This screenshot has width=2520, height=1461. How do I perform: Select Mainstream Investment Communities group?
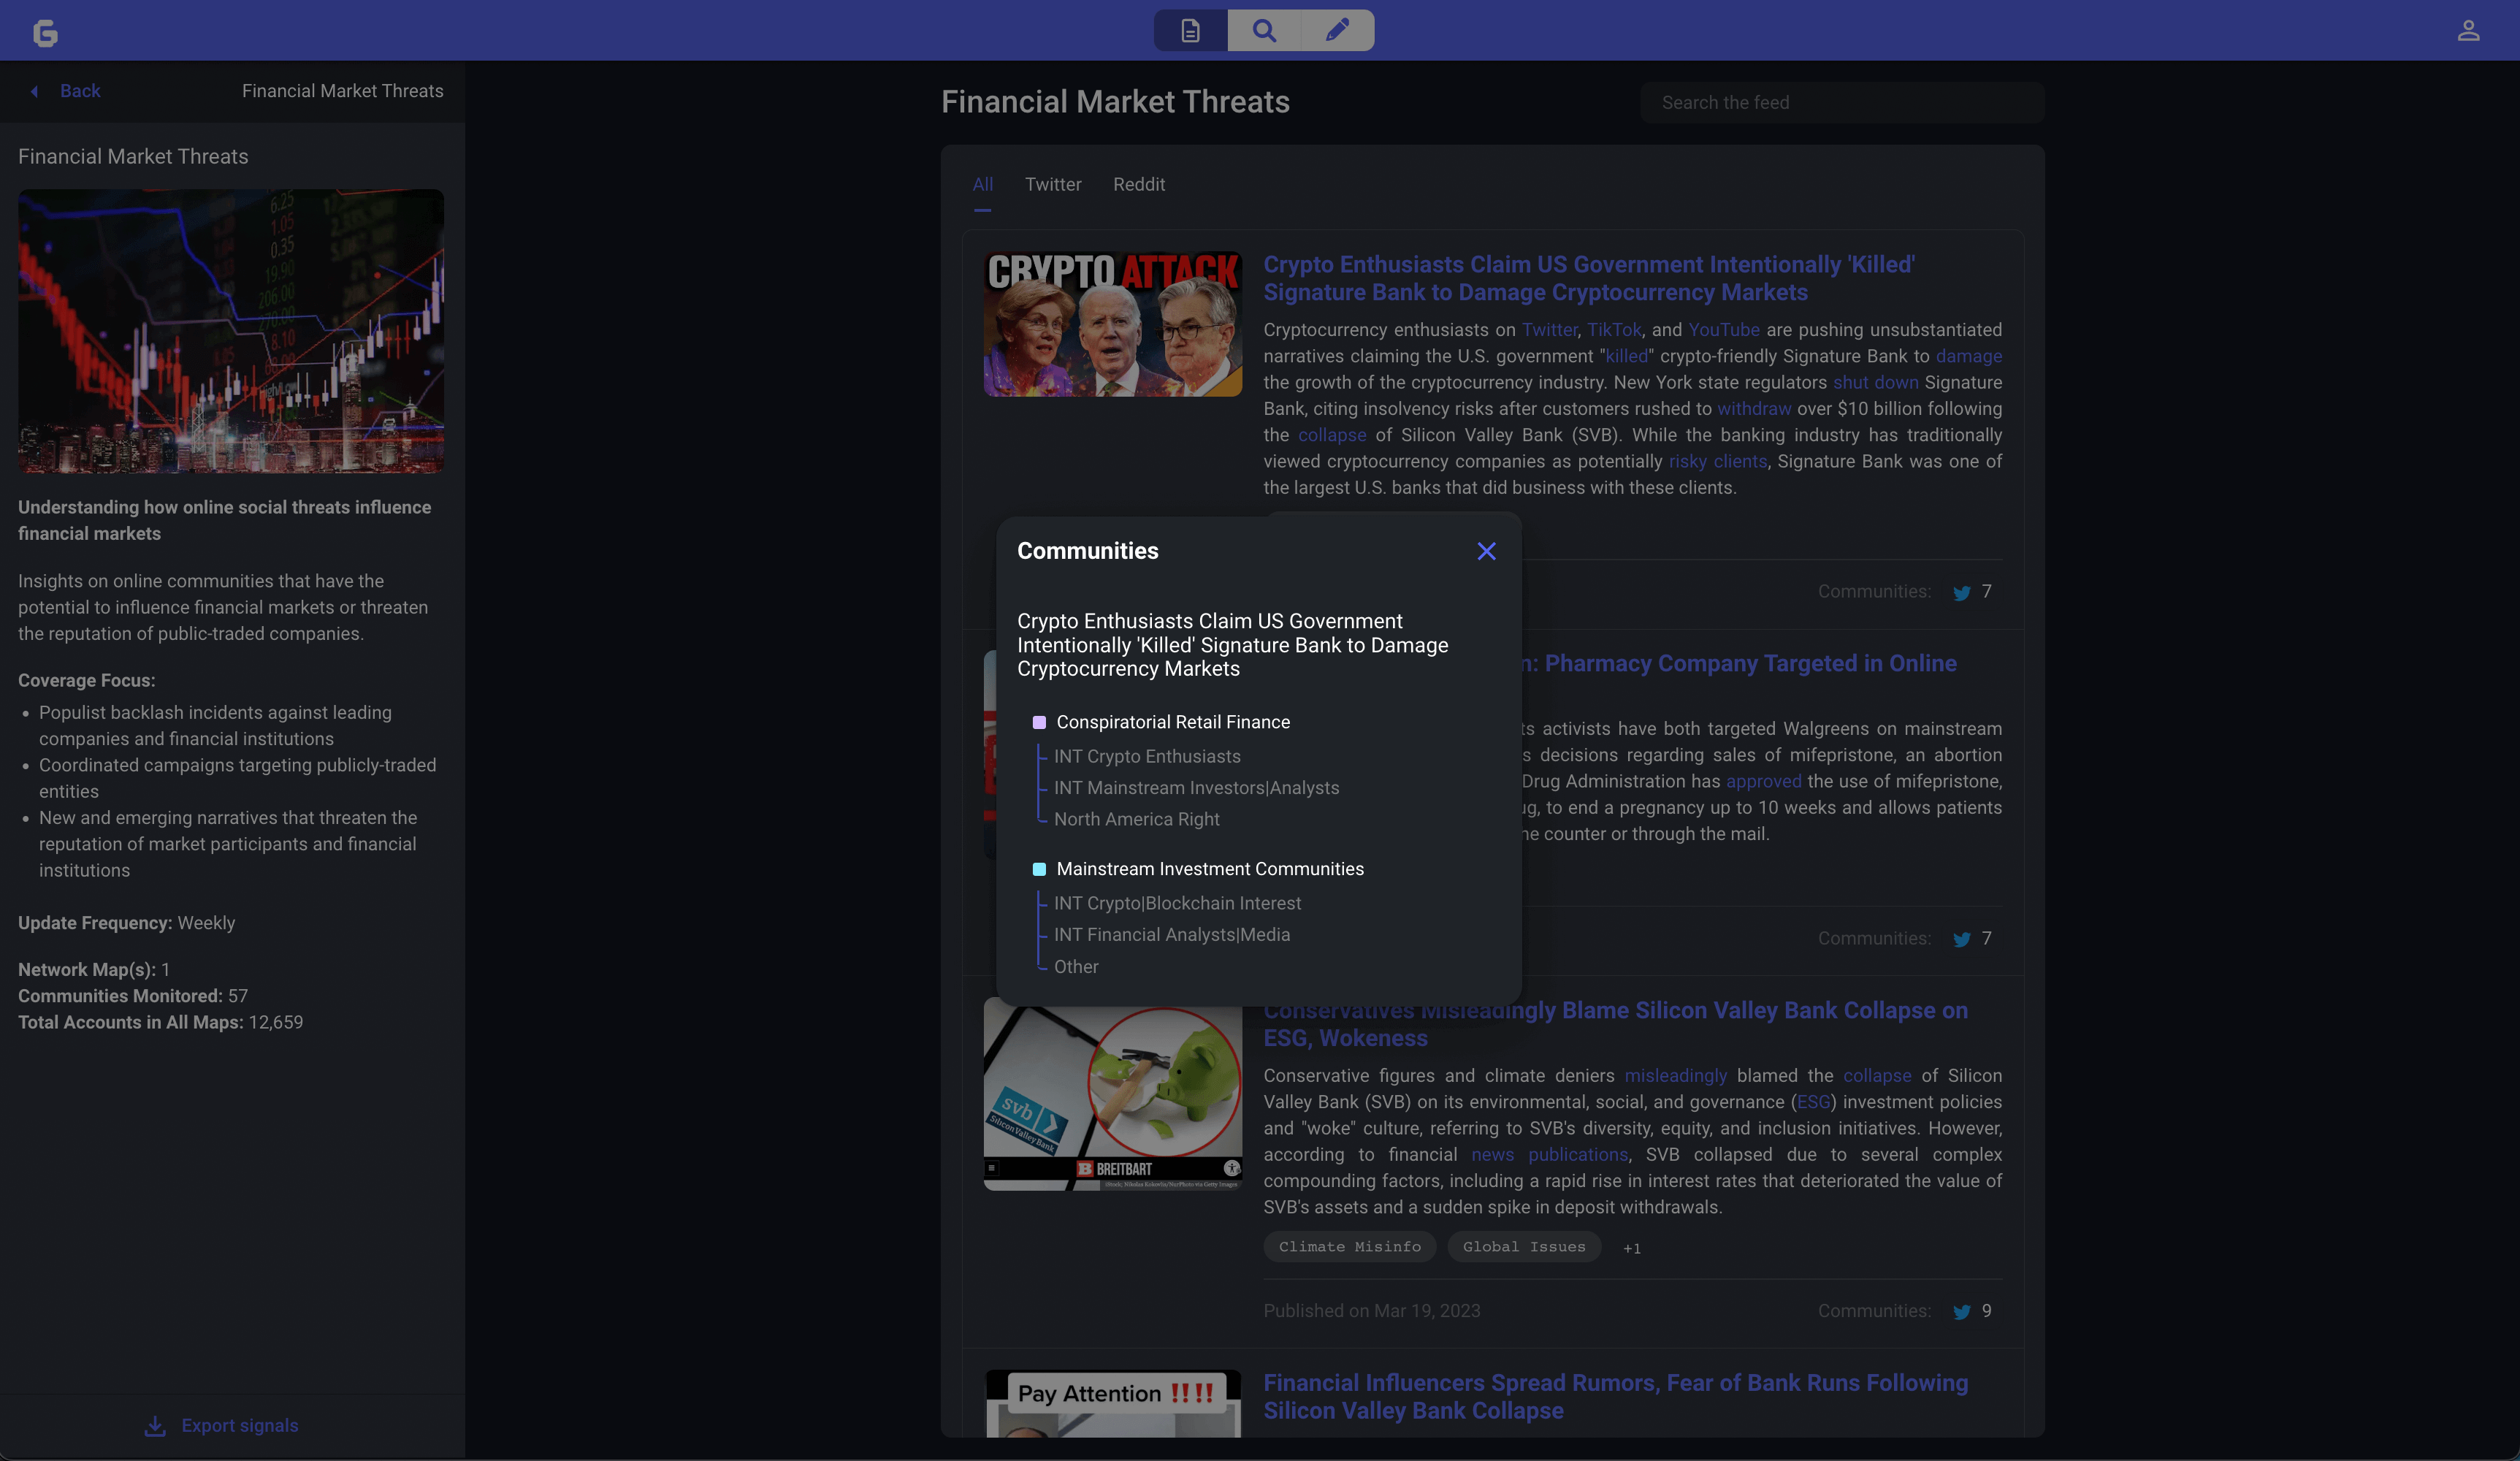1210,869
